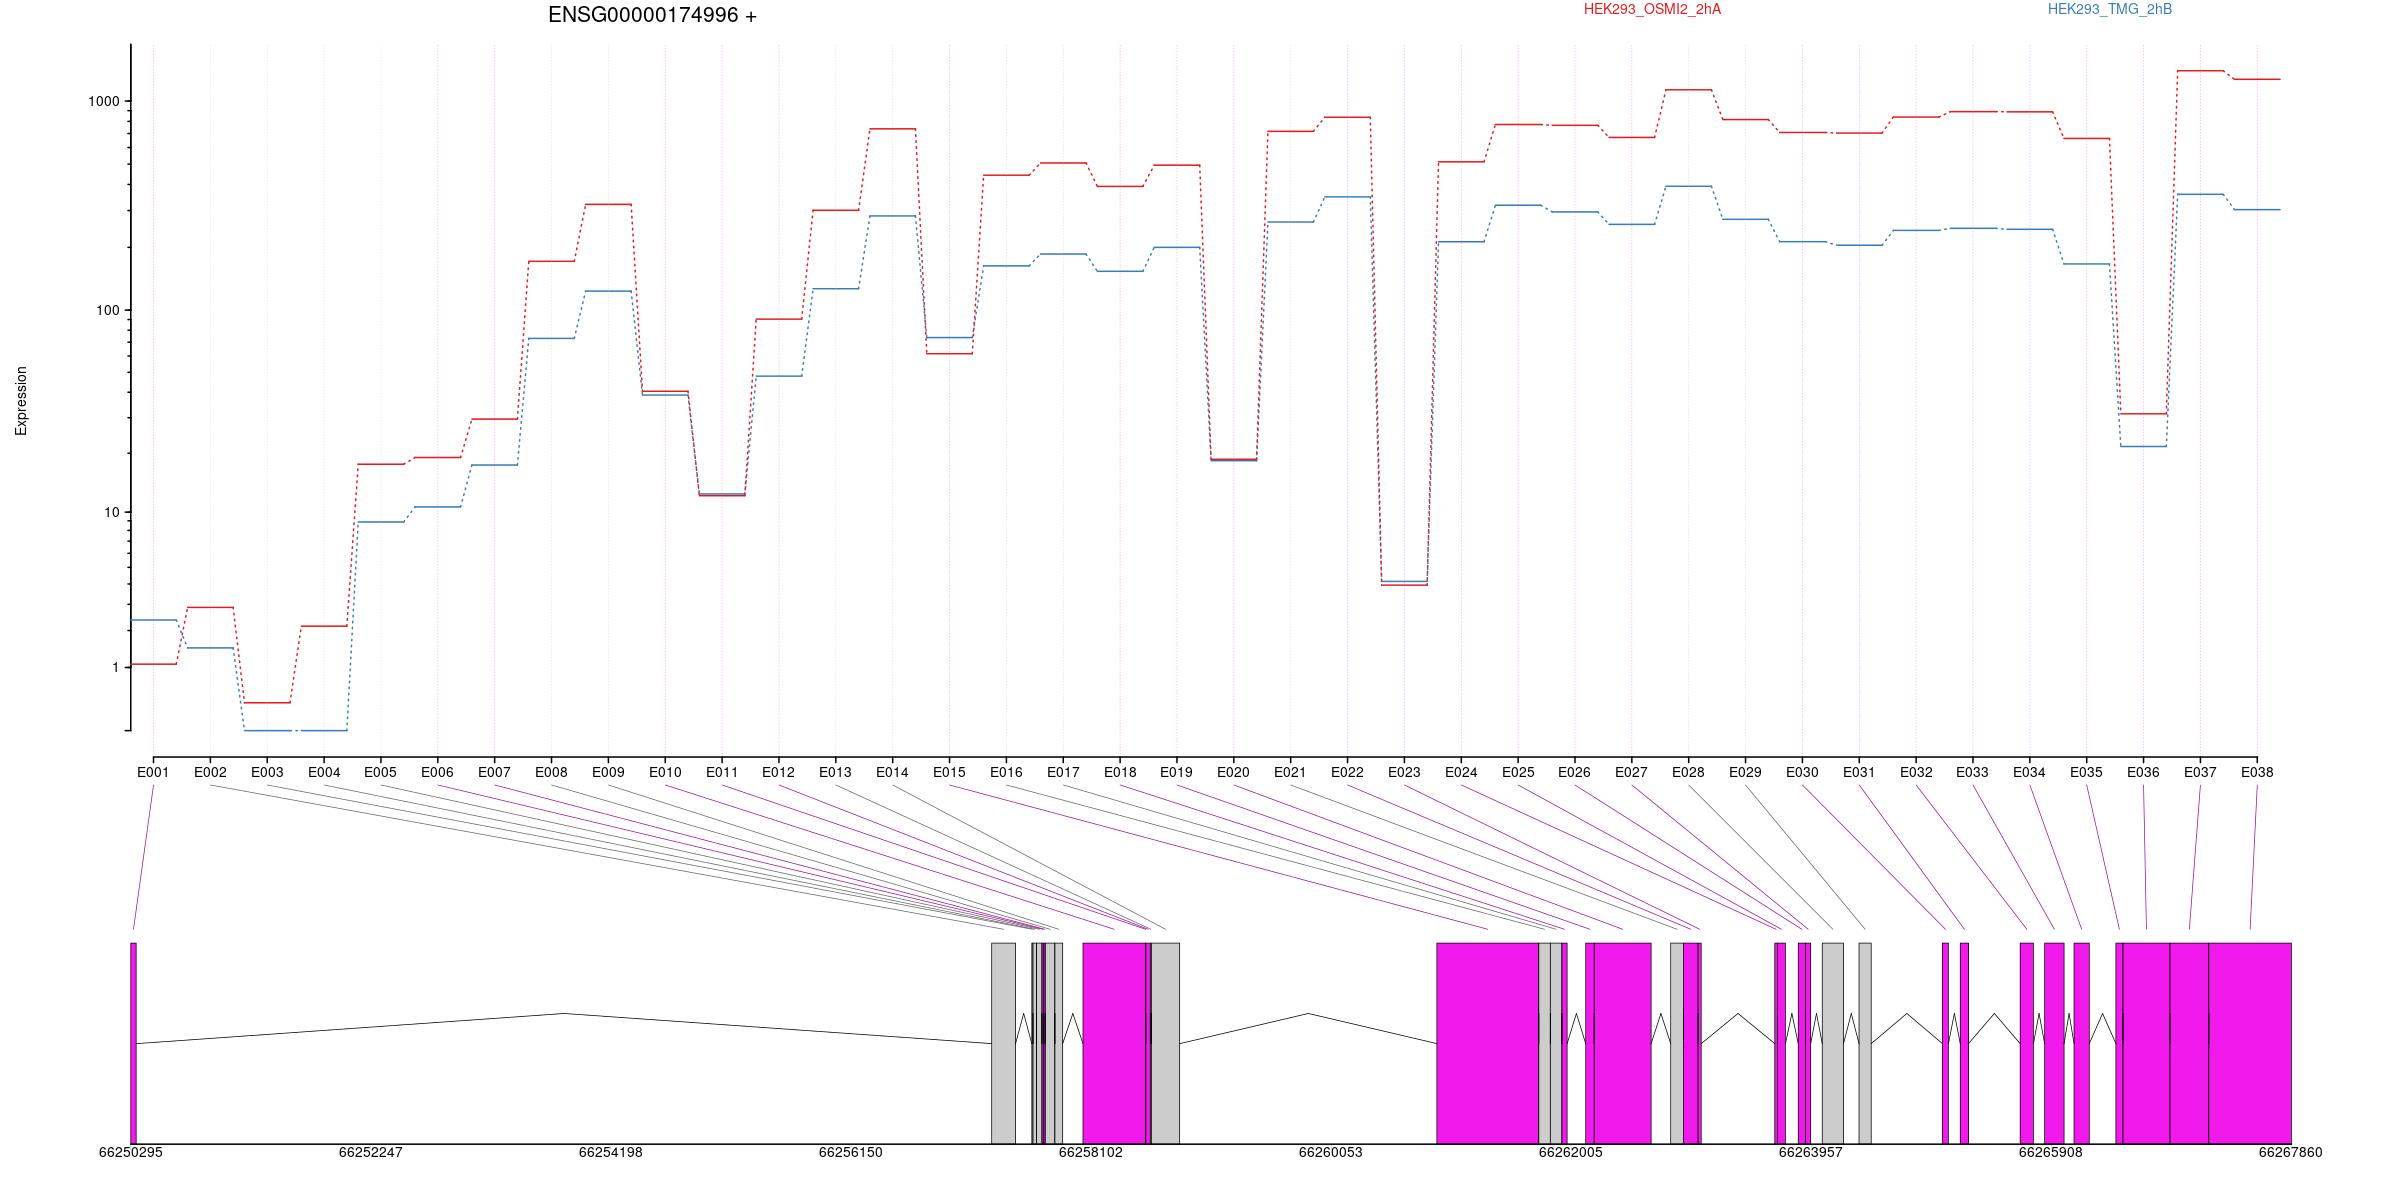Click the E022 exon label
2400x1200 pixels.
pos(1347,772)
